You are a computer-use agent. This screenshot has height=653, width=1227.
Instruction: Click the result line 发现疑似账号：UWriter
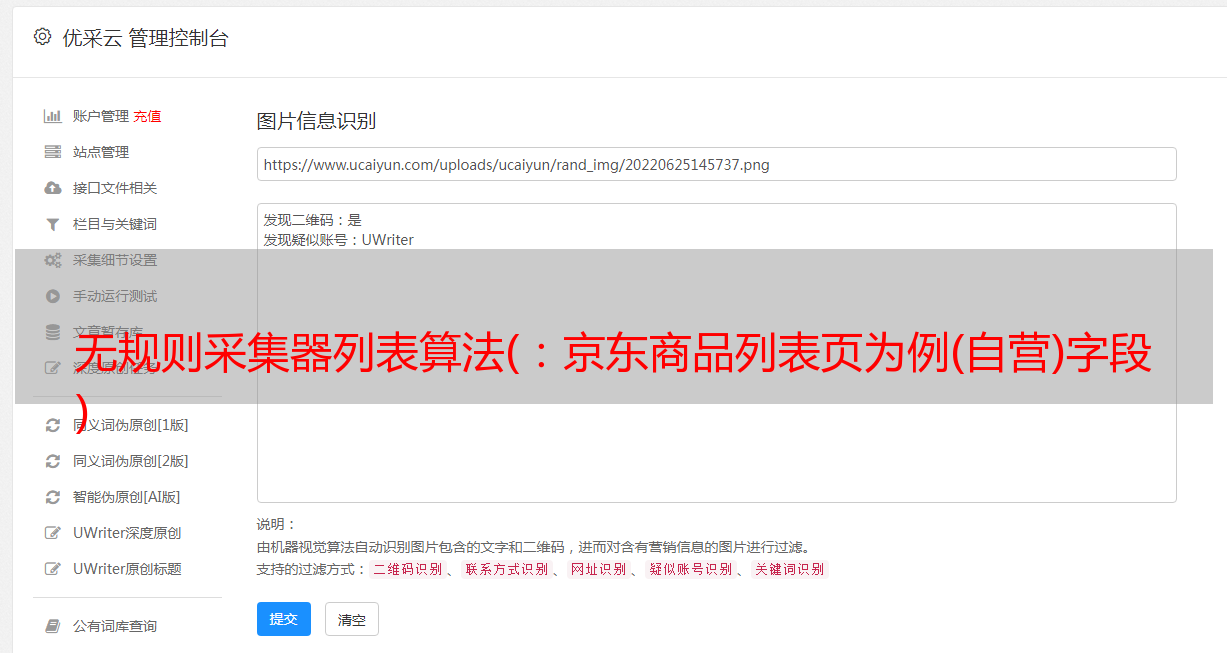pyautogui.click(x=339, y=240)
